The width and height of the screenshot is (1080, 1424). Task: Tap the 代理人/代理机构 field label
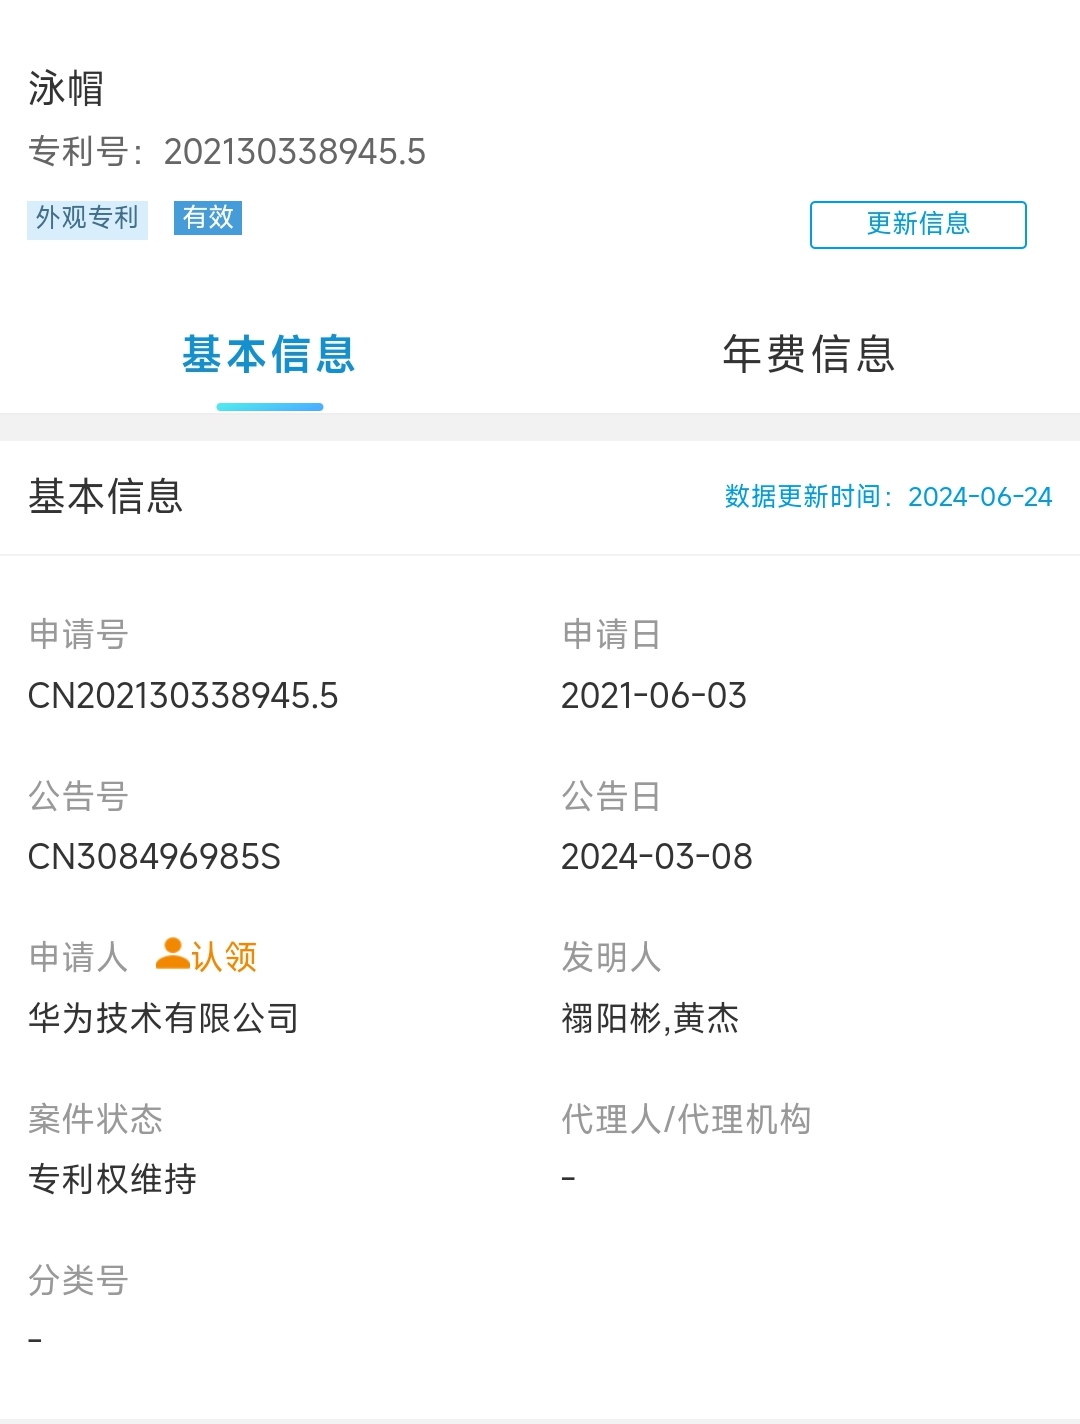(x=686, y=1119)
